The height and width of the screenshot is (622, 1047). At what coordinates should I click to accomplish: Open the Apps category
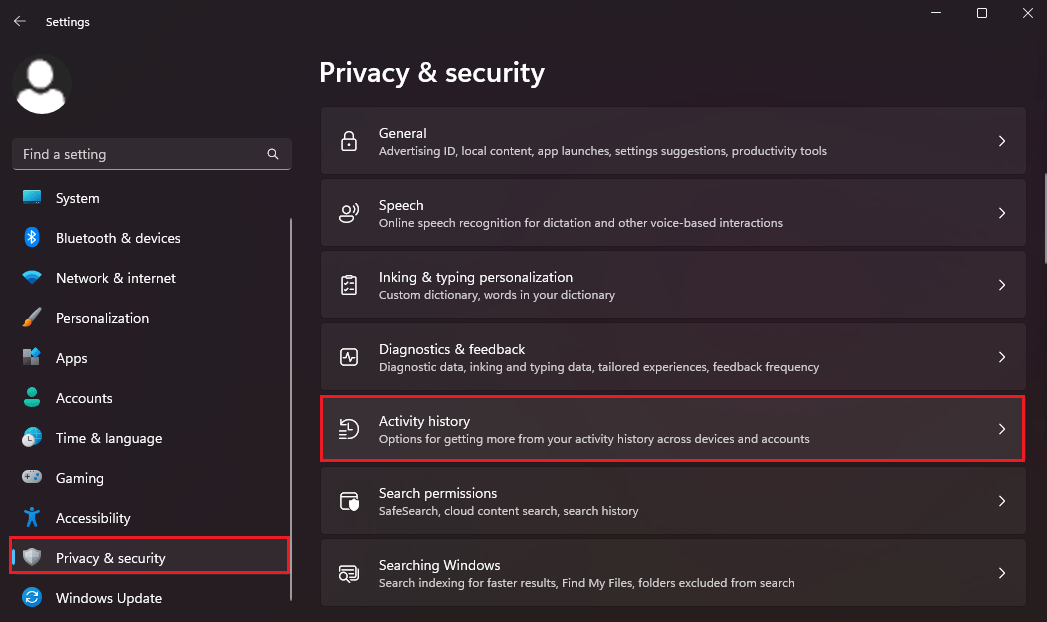[x=150, y=358]
